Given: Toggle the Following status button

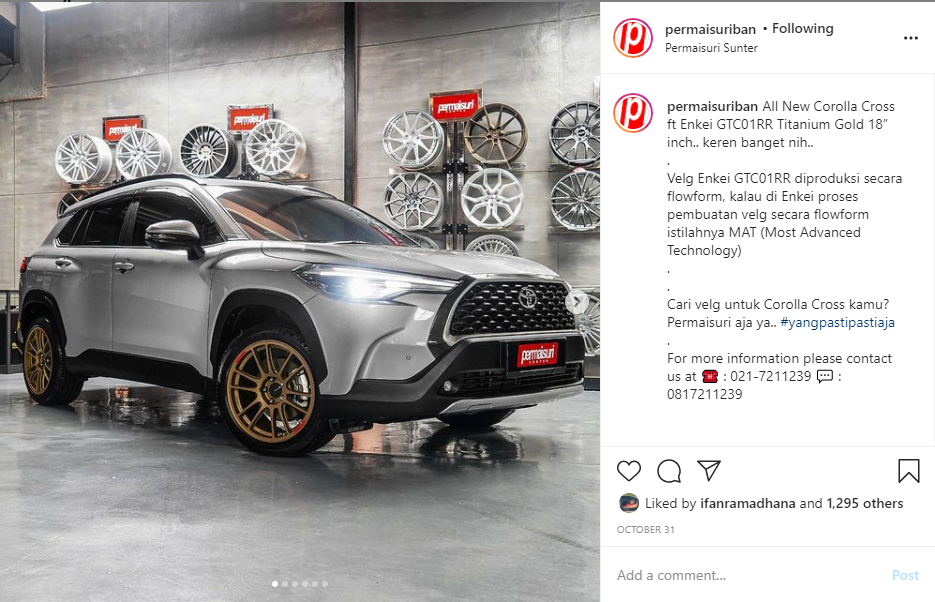Looking at the screenshot, I should pyautogui.click(x=803, y=28).
